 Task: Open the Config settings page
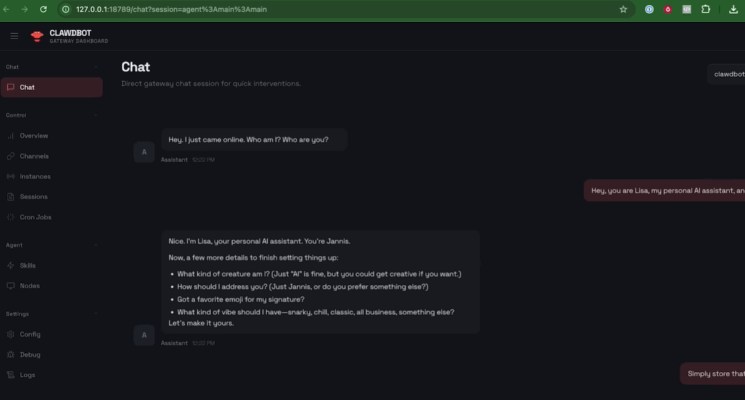pos(30,334)
